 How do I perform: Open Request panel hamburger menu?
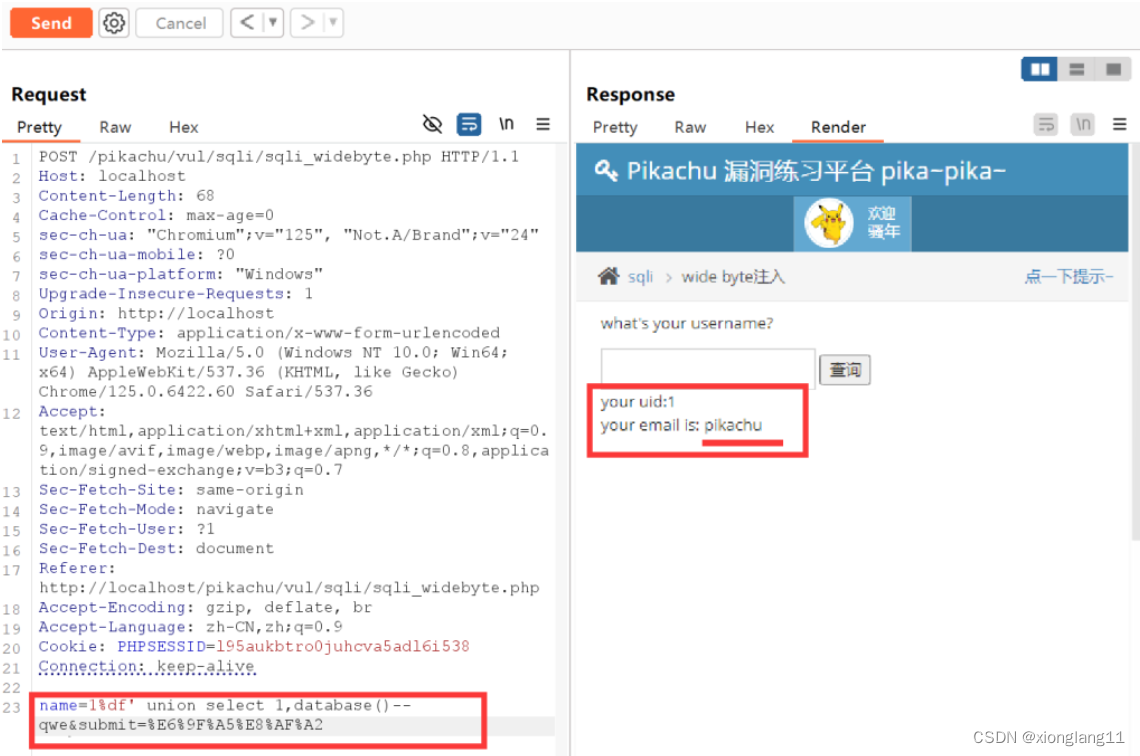click(543, 124)
